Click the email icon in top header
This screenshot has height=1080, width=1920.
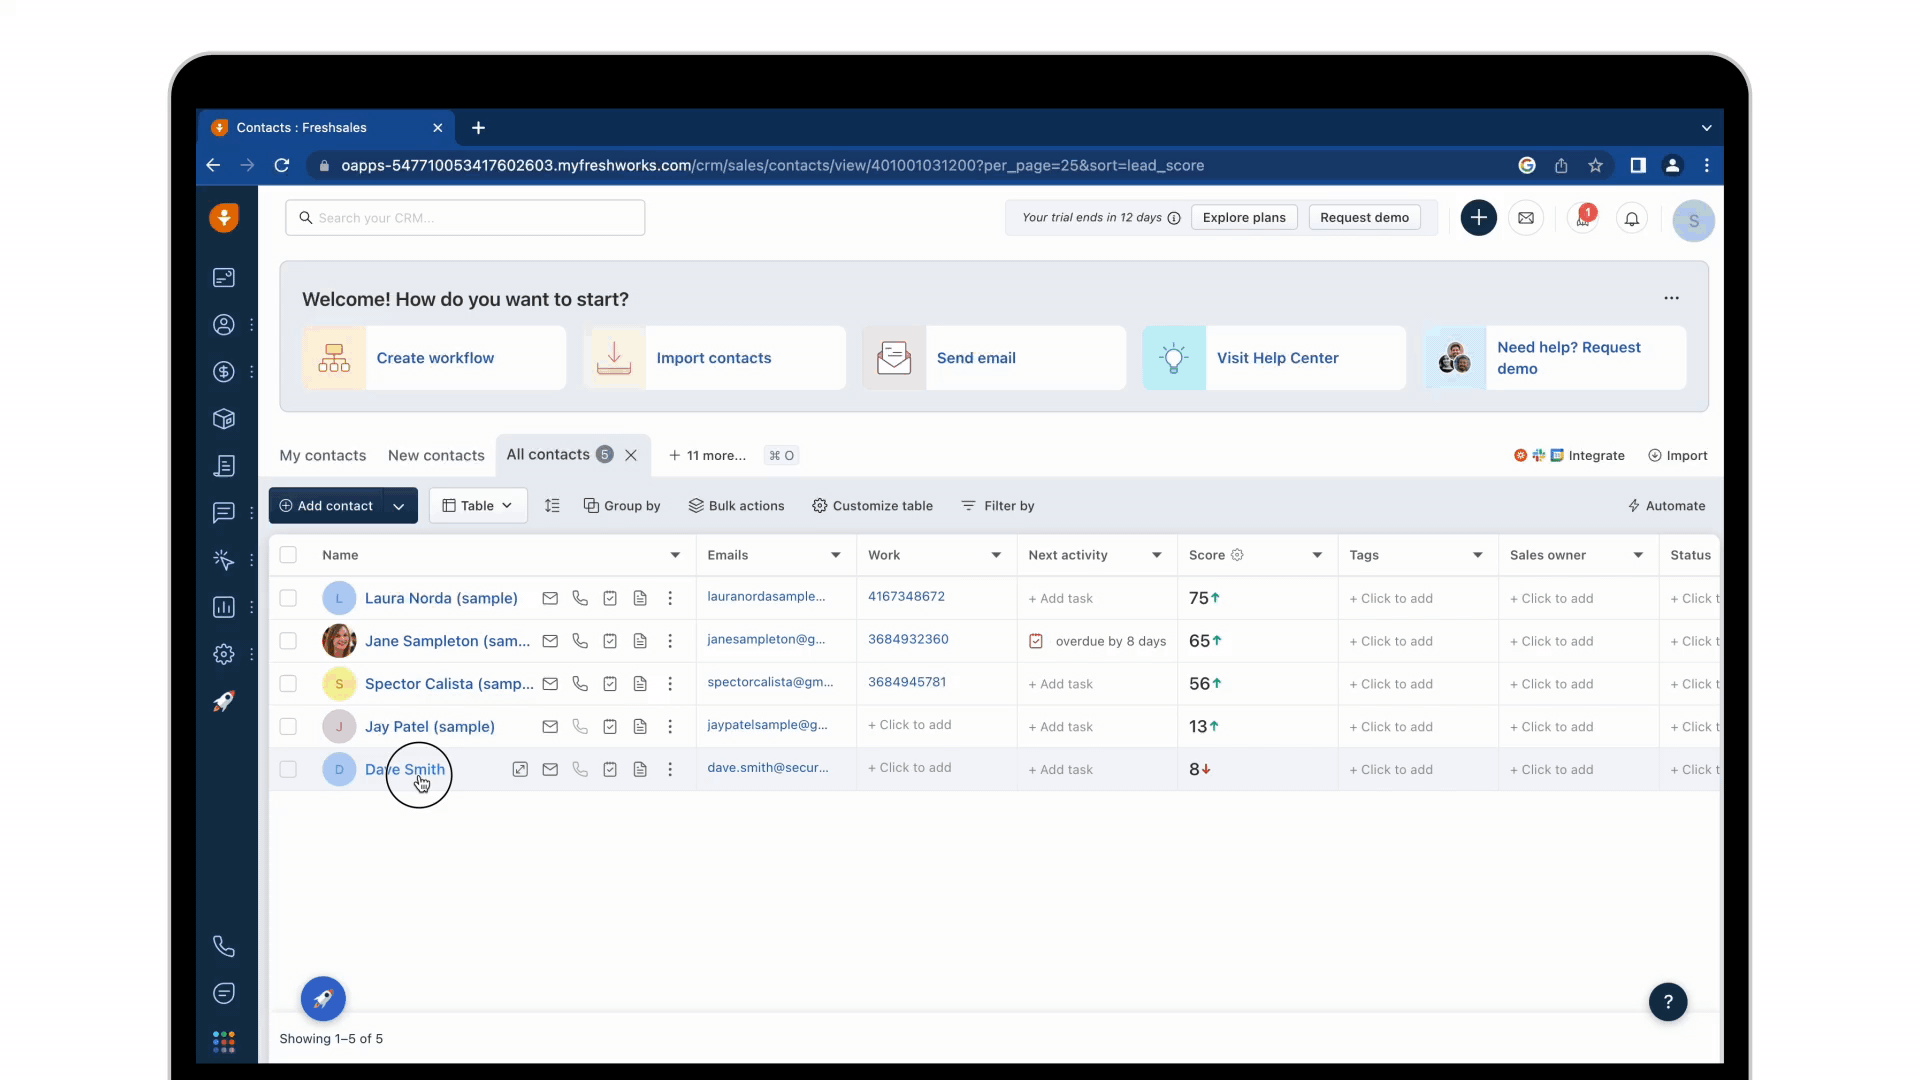click(1525, 218)
